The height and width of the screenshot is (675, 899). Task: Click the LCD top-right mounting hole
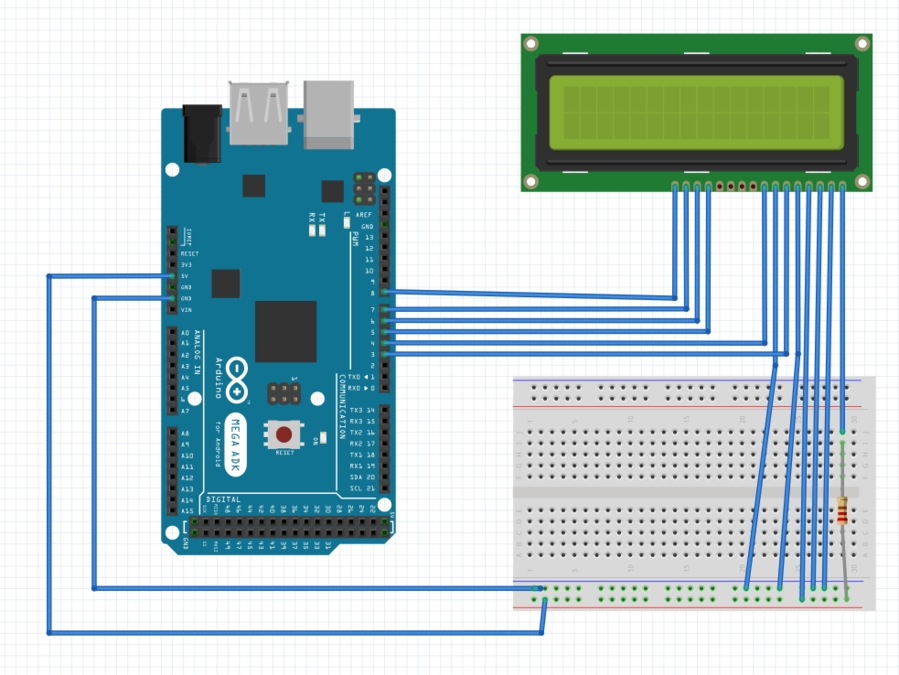click(862, 44)
